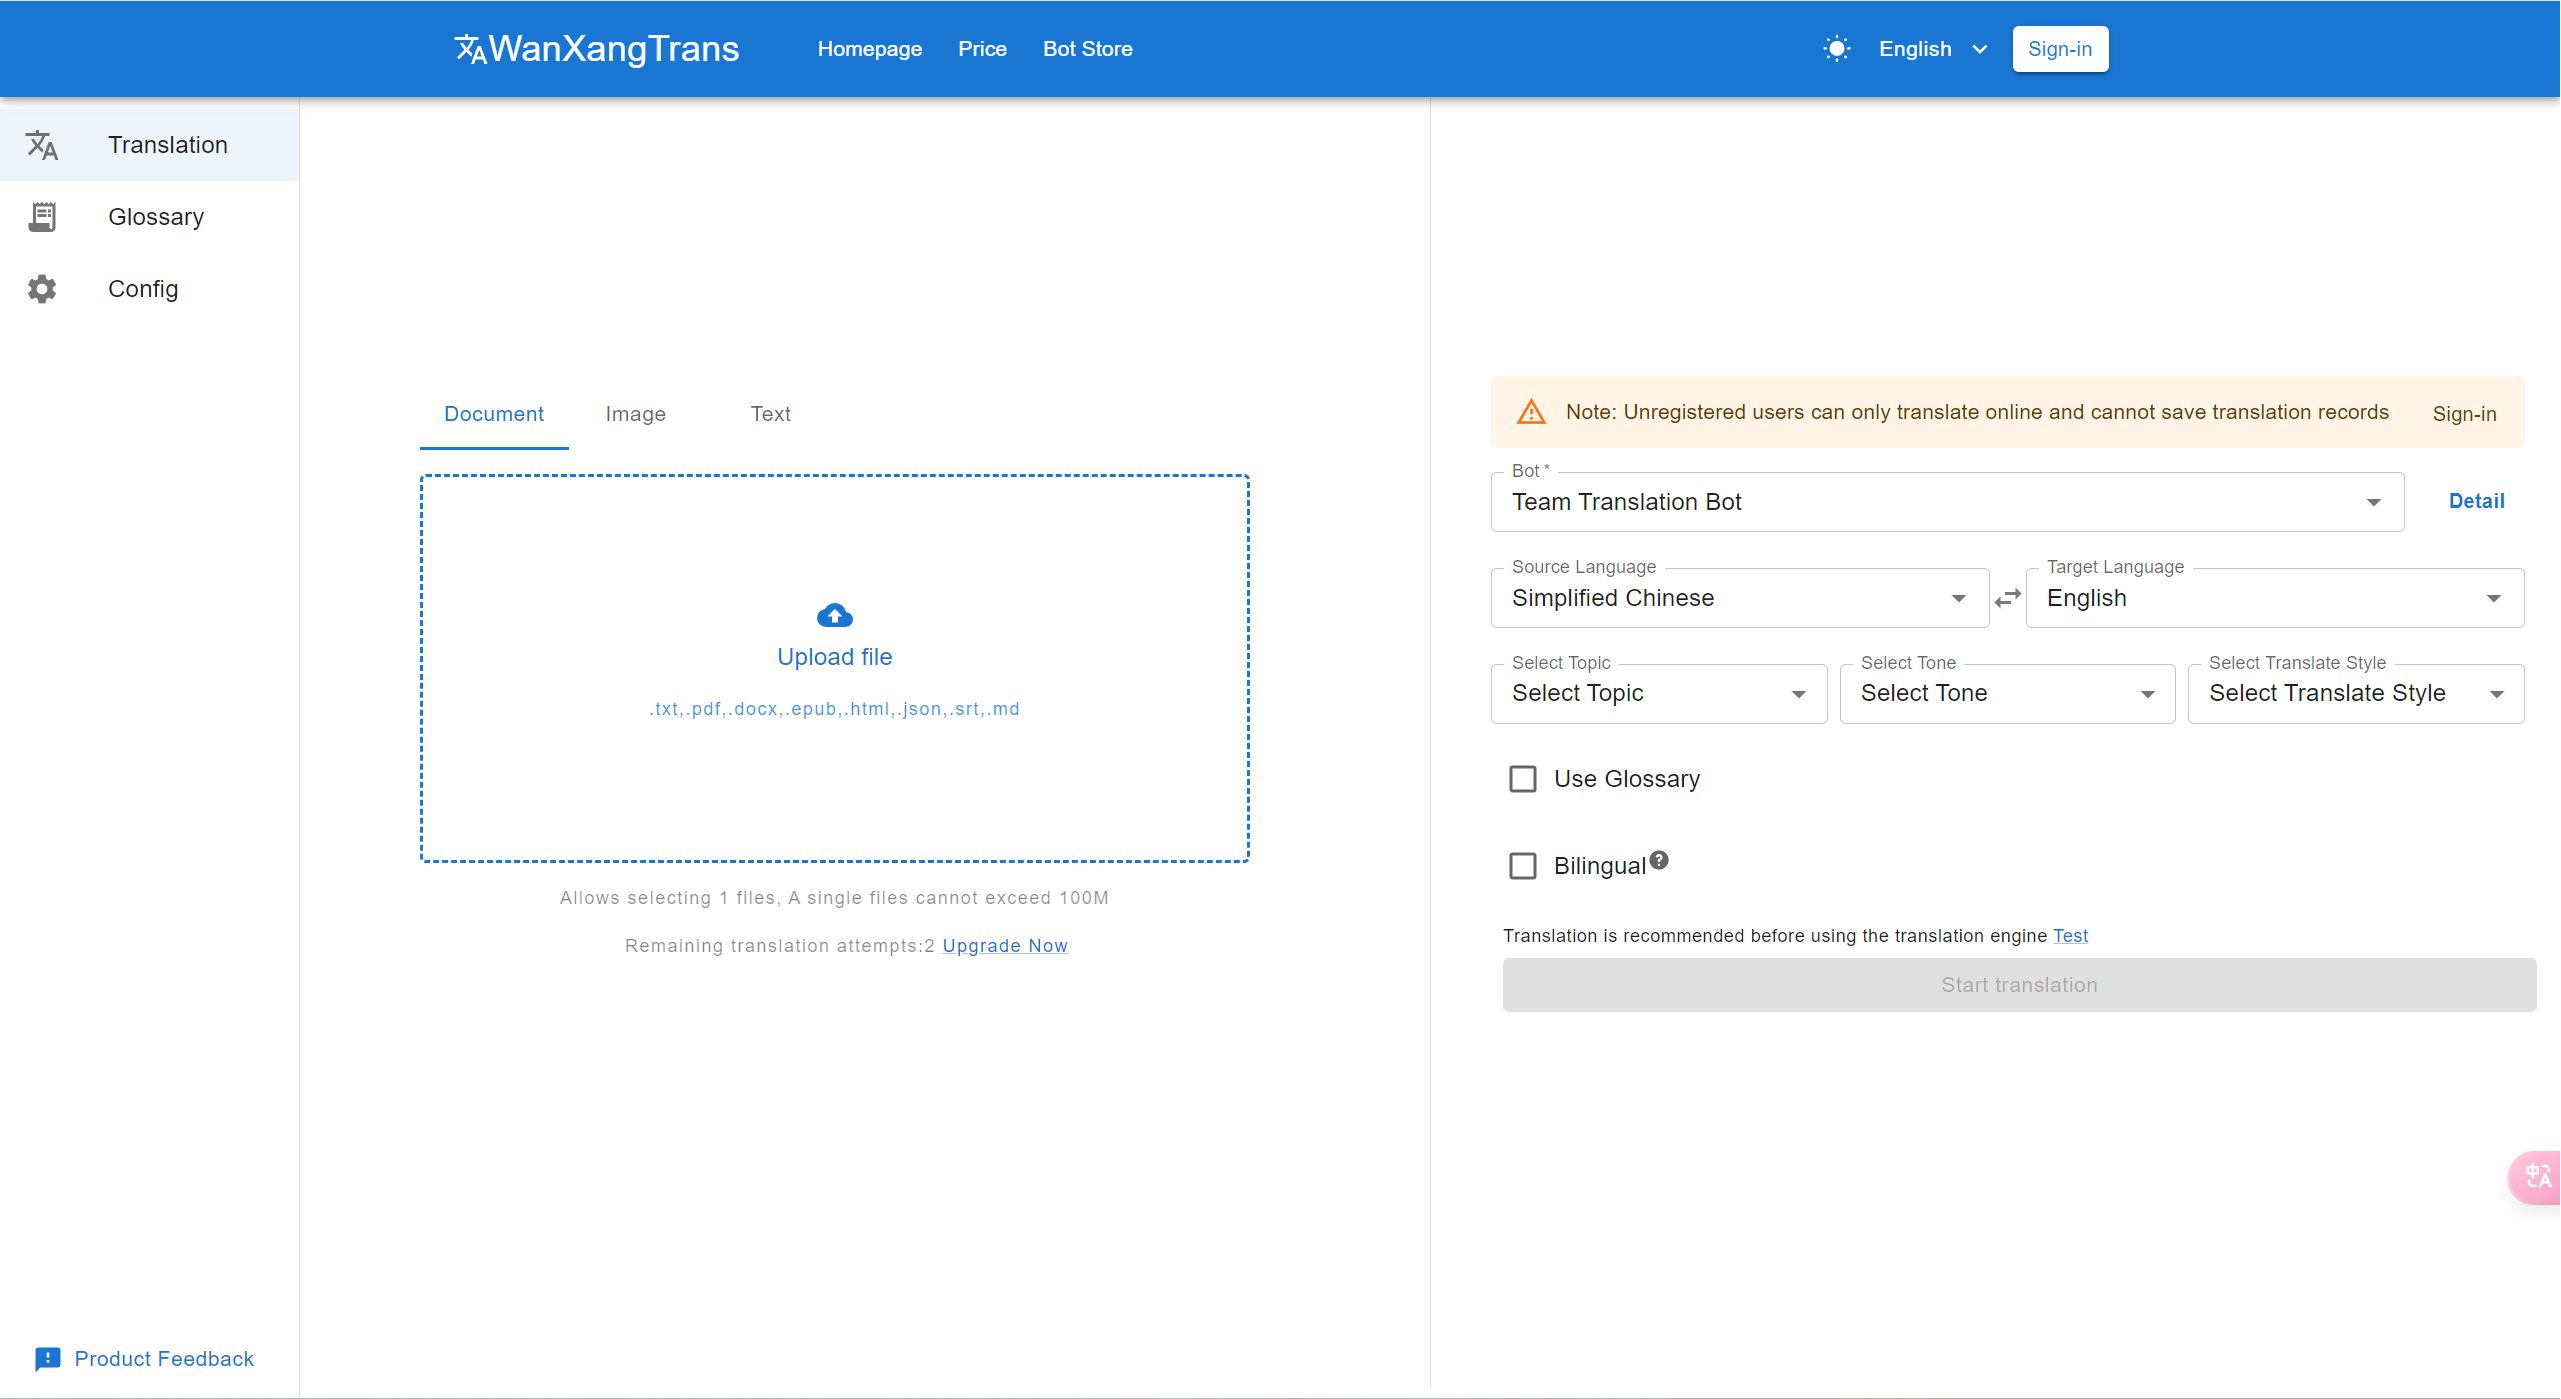
Task: Click the cloud upload icon
Action: (834, 615)
